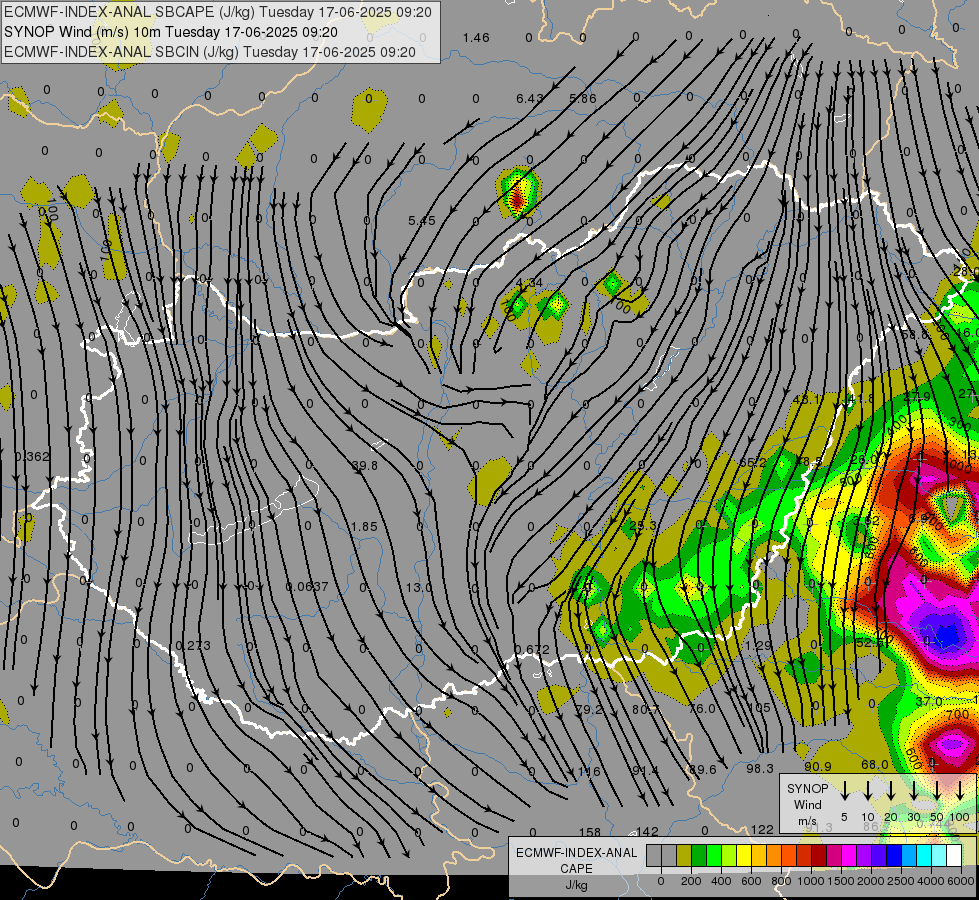The height and width of the screenshot is (900, 979).
Task: Click the map value 5.86
Action: point(583,99)
